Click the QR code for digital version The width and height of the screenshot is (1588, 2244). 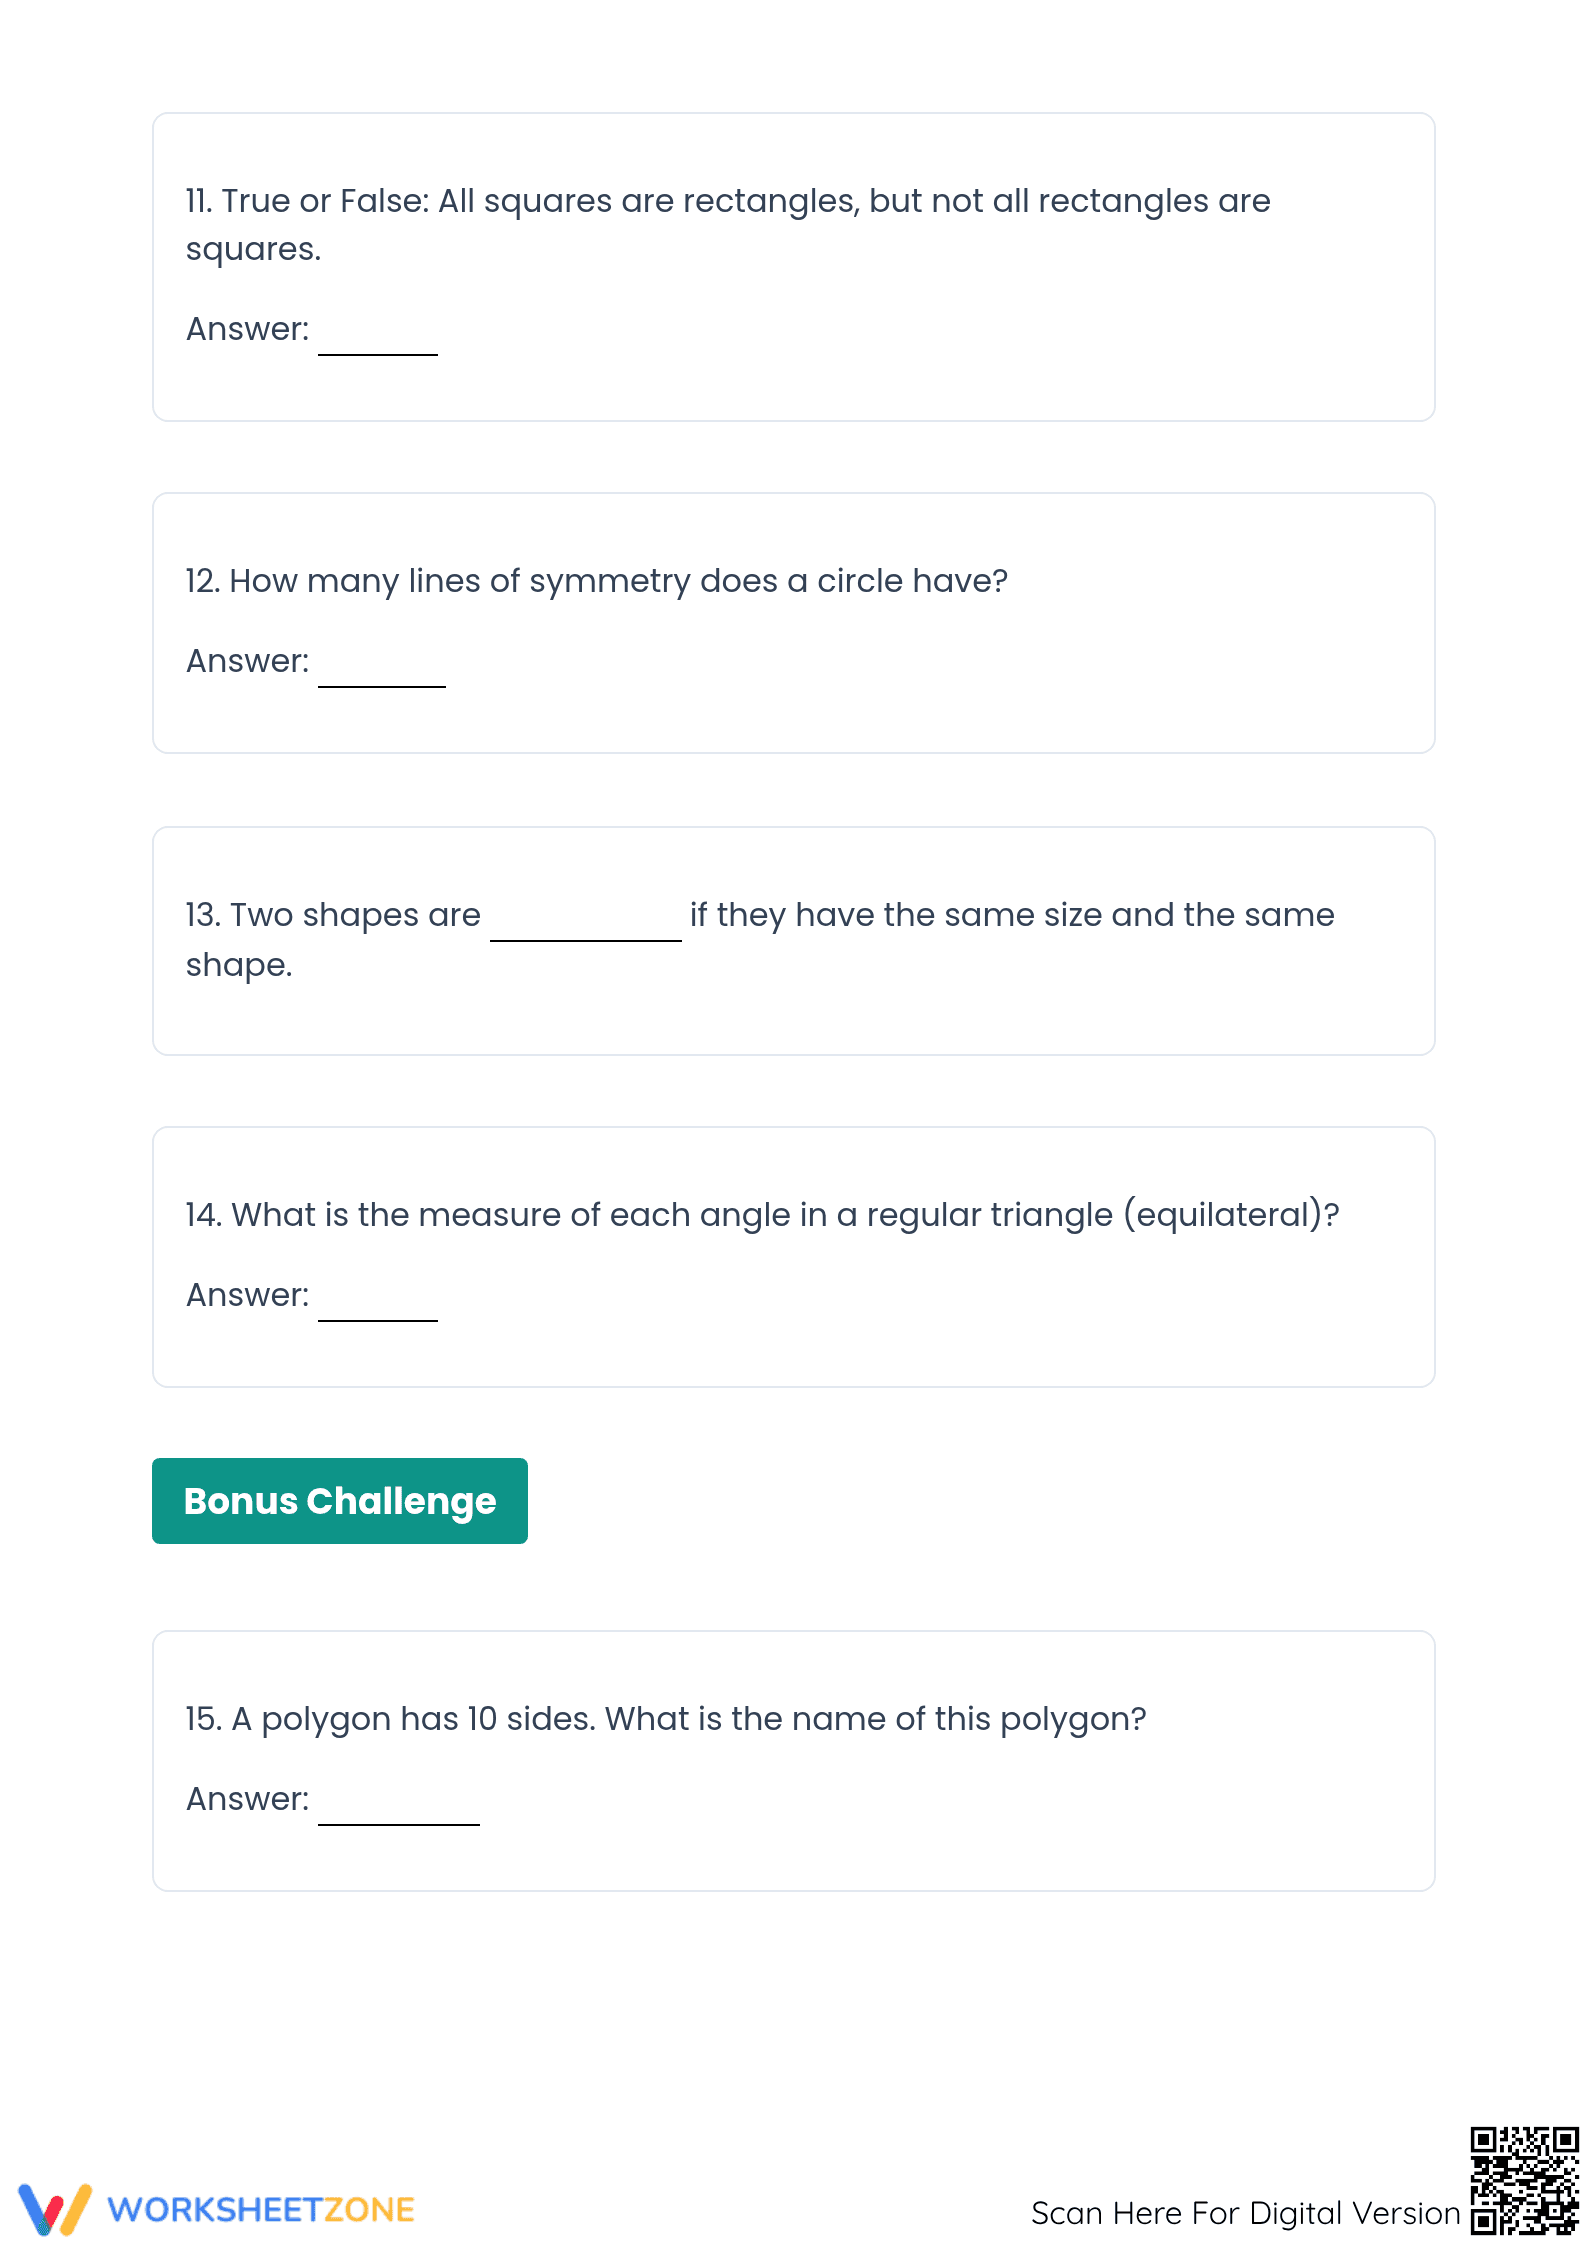pyautogui.click(x=1524, y=2180)
